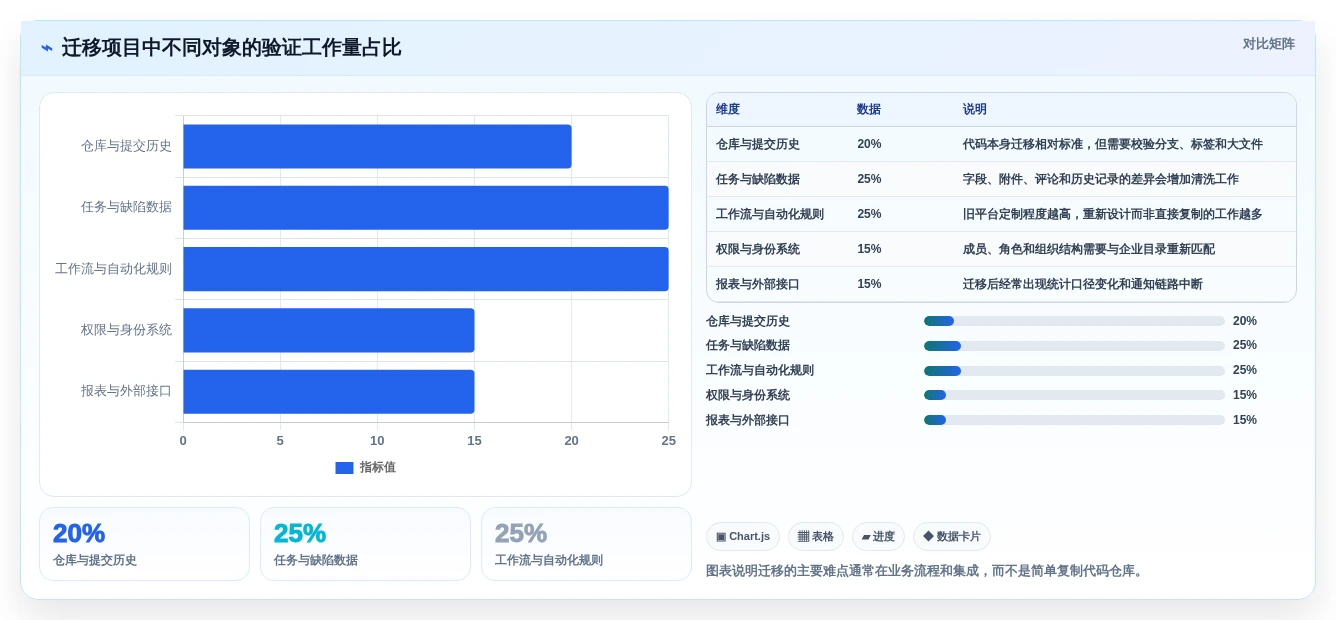Click the 权限与身份系统 progress bar
The width and height of the screenshot is (1336, 620).
click(1074, 395)
